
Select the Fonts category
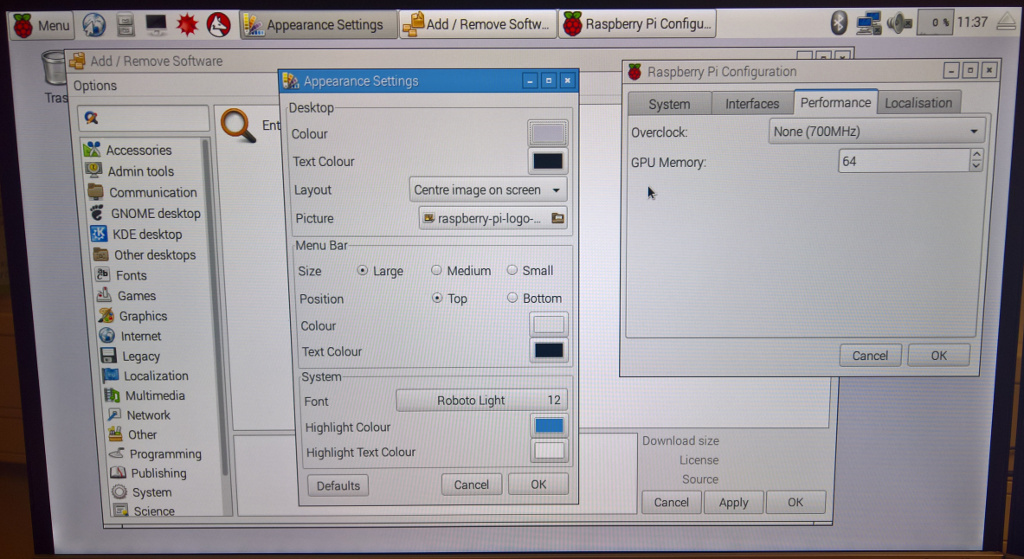(x=121, y=275)
